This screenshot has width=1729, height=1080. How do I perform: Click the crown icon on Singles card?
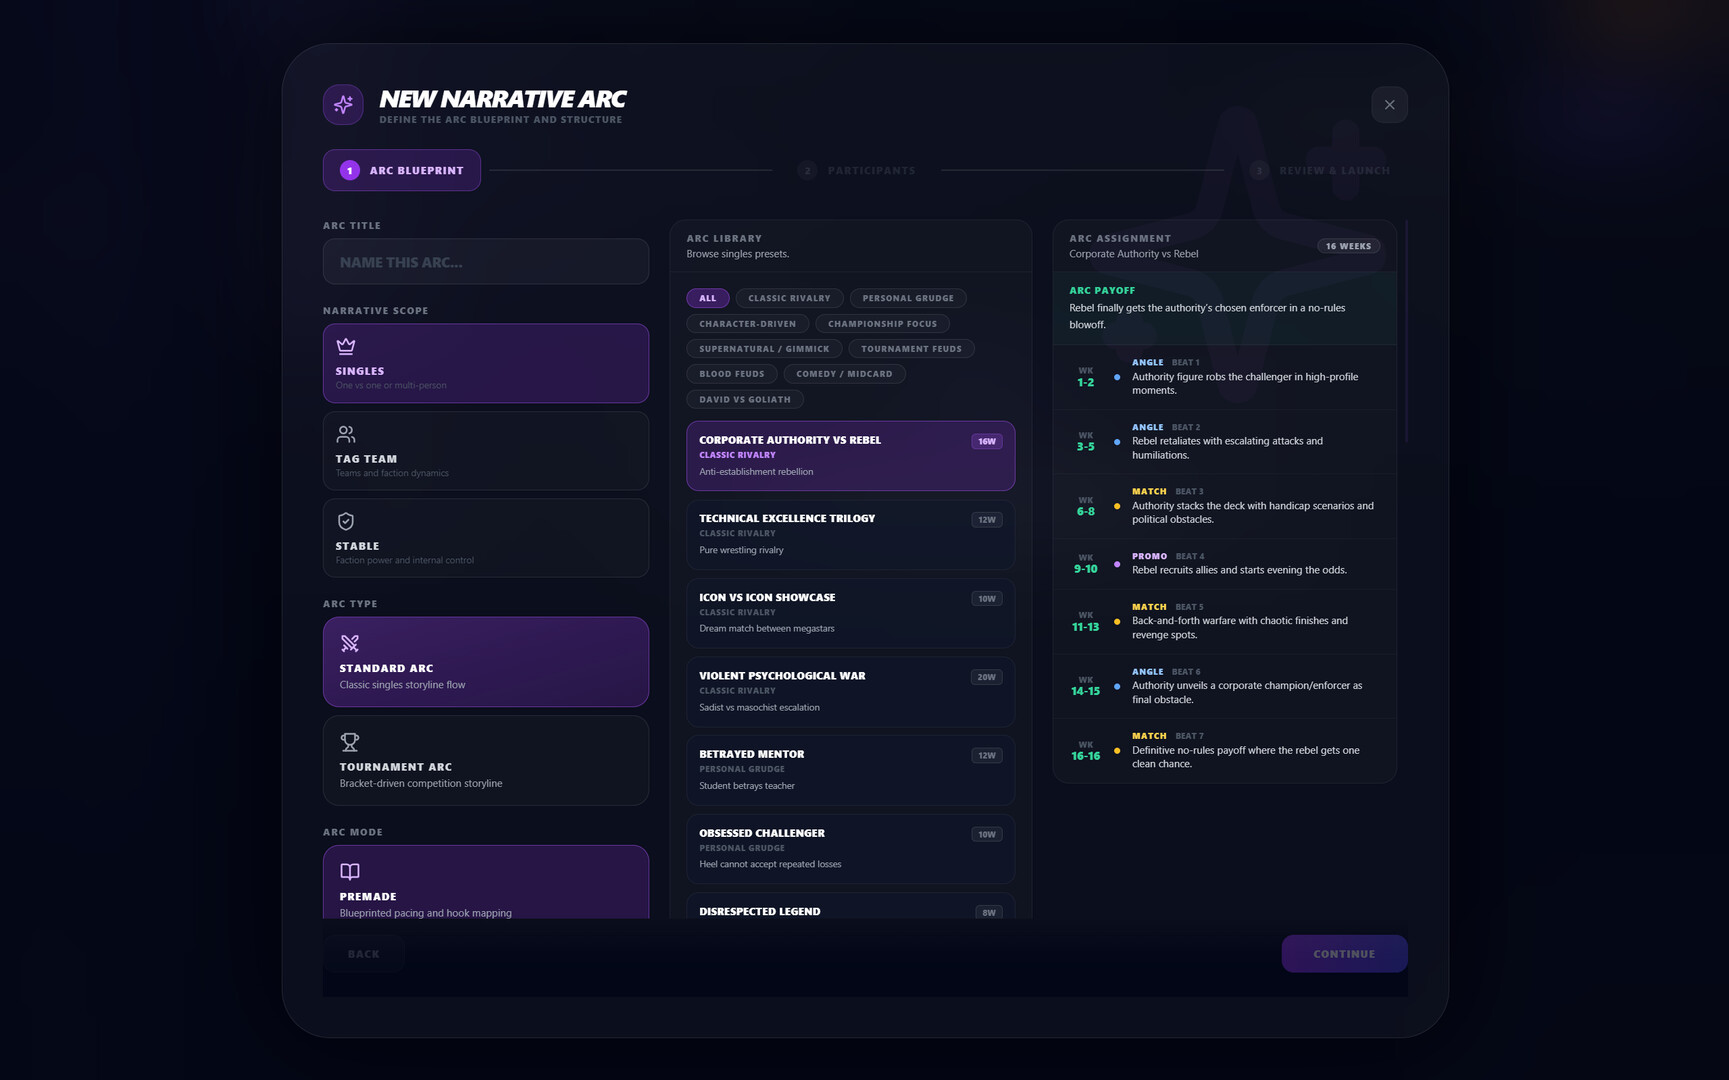click(x=346, y=346)
